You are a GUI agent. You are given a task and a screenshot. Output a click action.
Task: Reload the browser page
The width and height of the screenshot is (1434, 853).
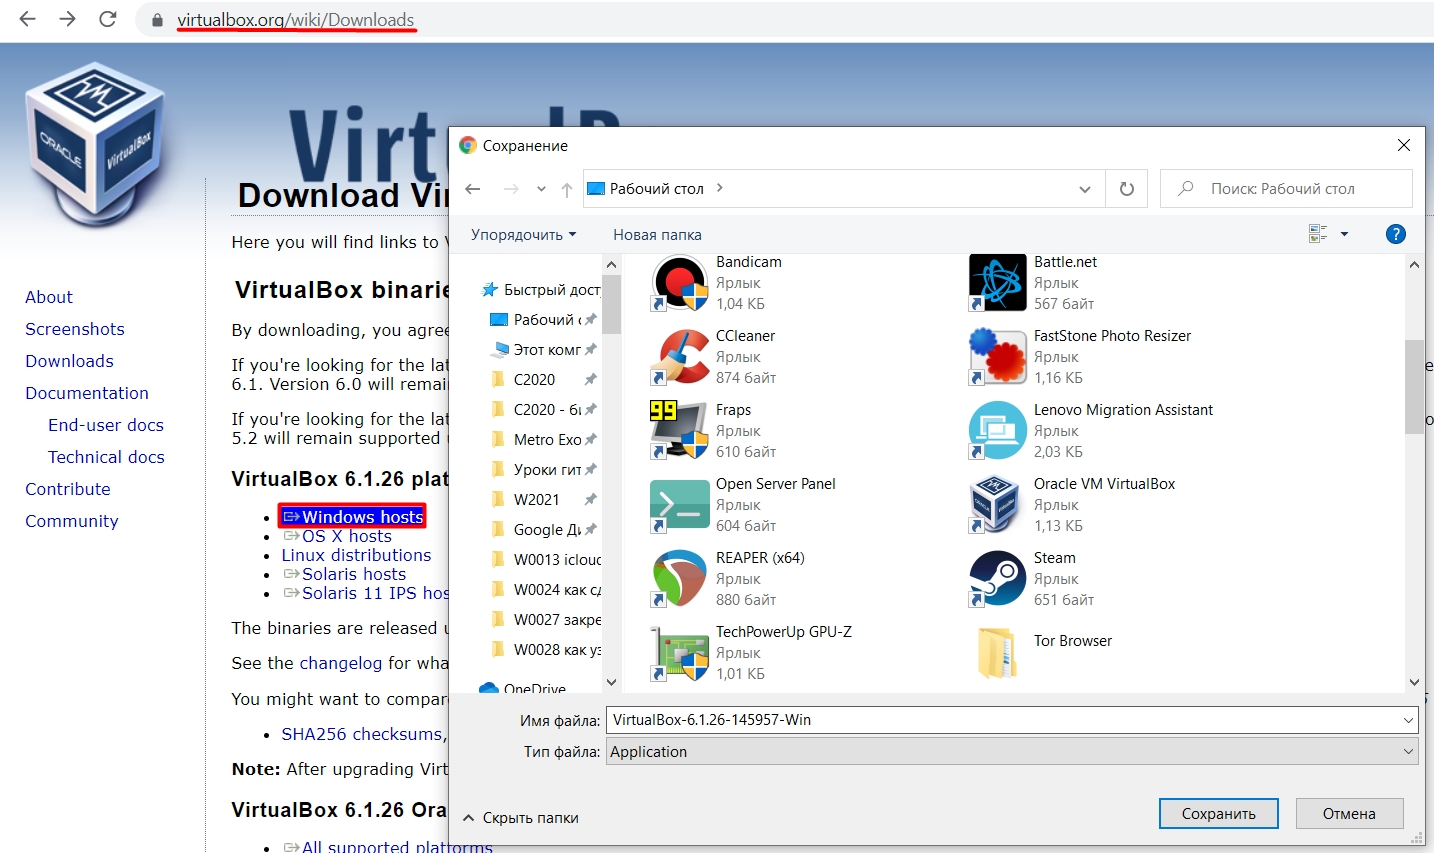(108, 19)
